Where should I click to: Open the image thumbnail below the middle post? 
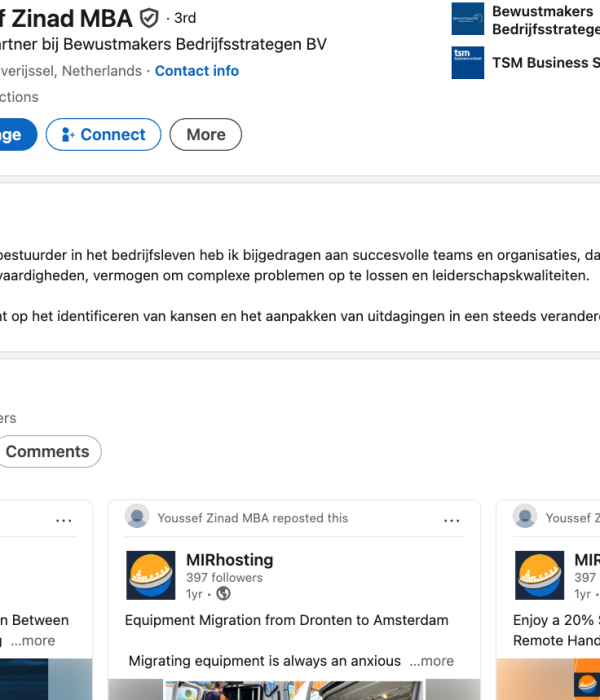[x=294, y=689]
